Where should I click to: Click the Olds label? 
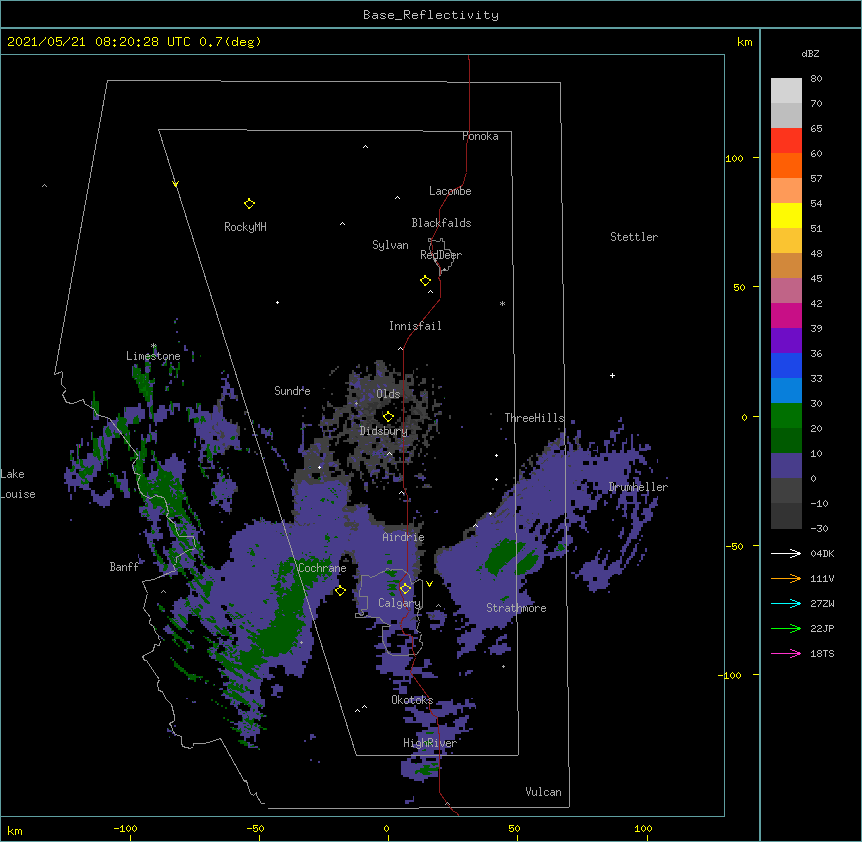[x=388, y=394]
